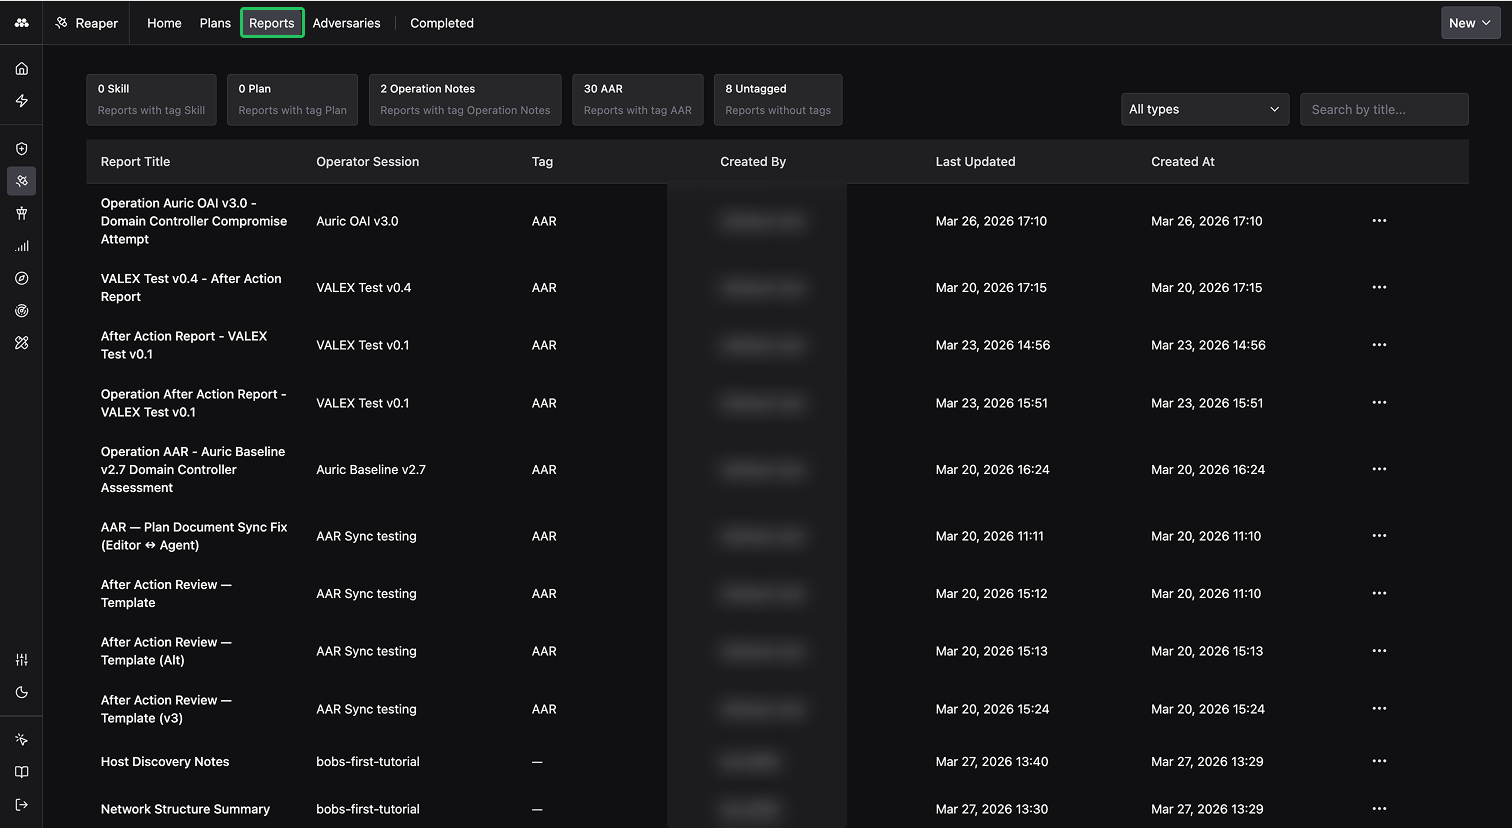
Task: Open Operation Auric OAI v3.0 Domain Controller report
Action: coord(194,221)
